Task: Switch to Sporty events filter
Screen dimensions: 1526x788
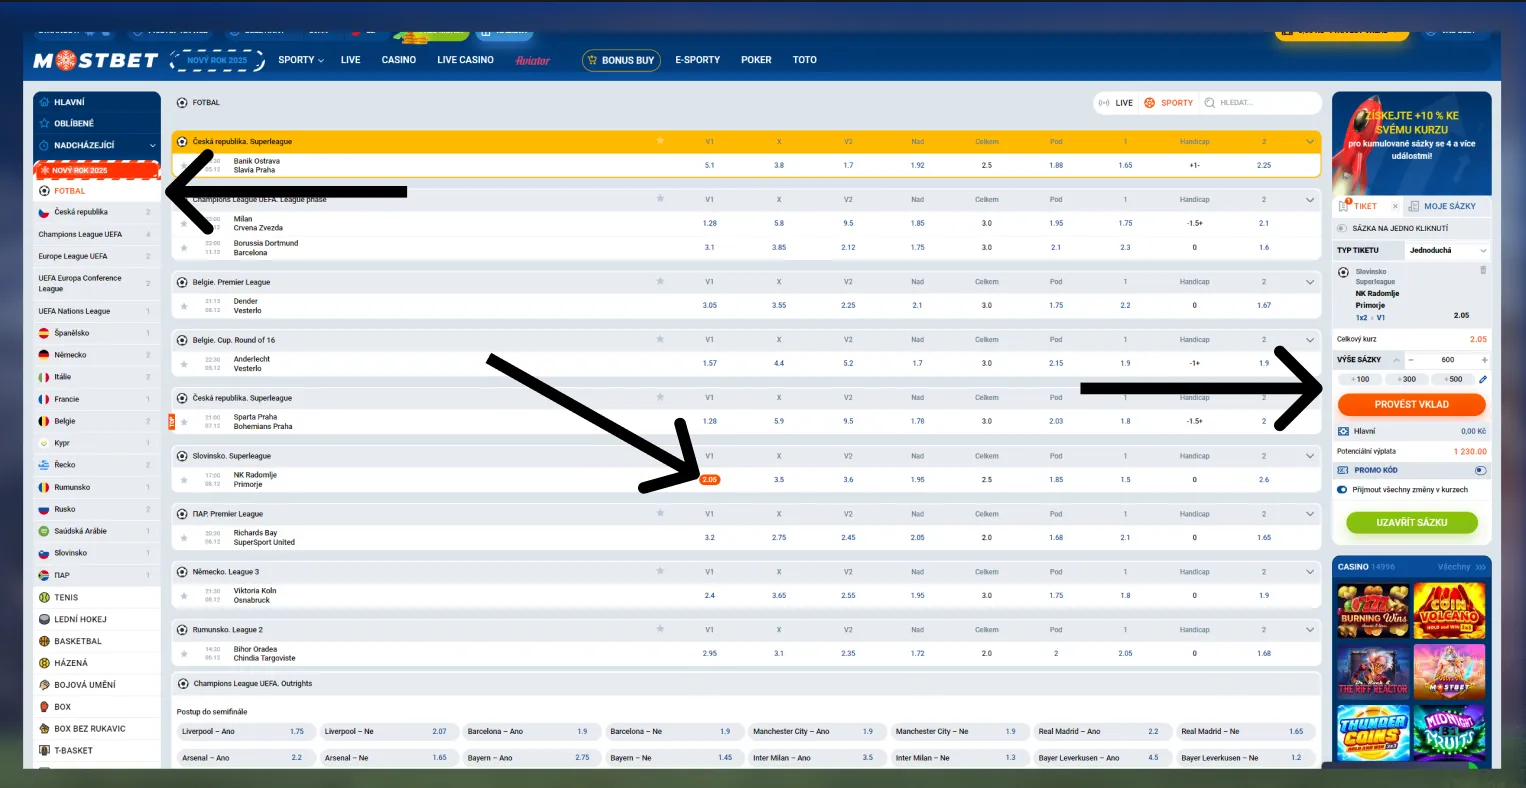Action: coord(1169,103)
